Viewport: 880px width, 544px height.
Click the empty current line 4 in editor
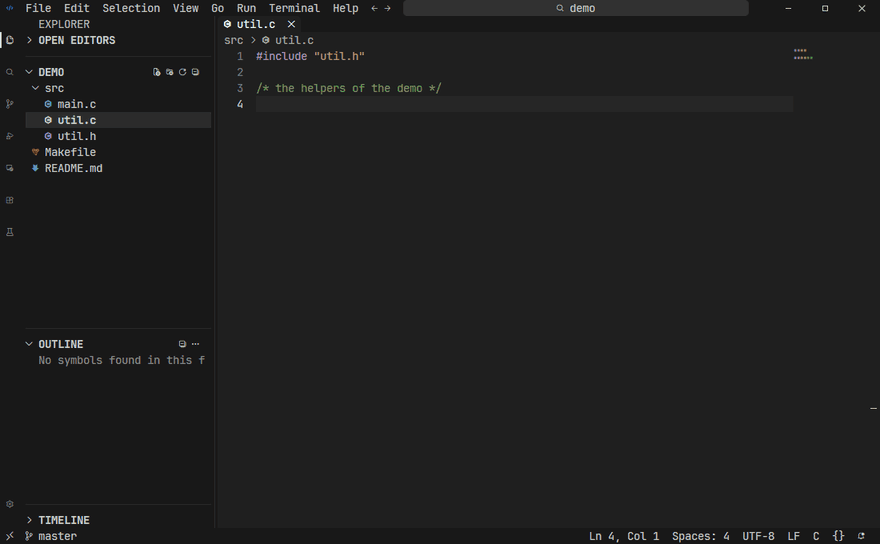[x=524, y=104]
